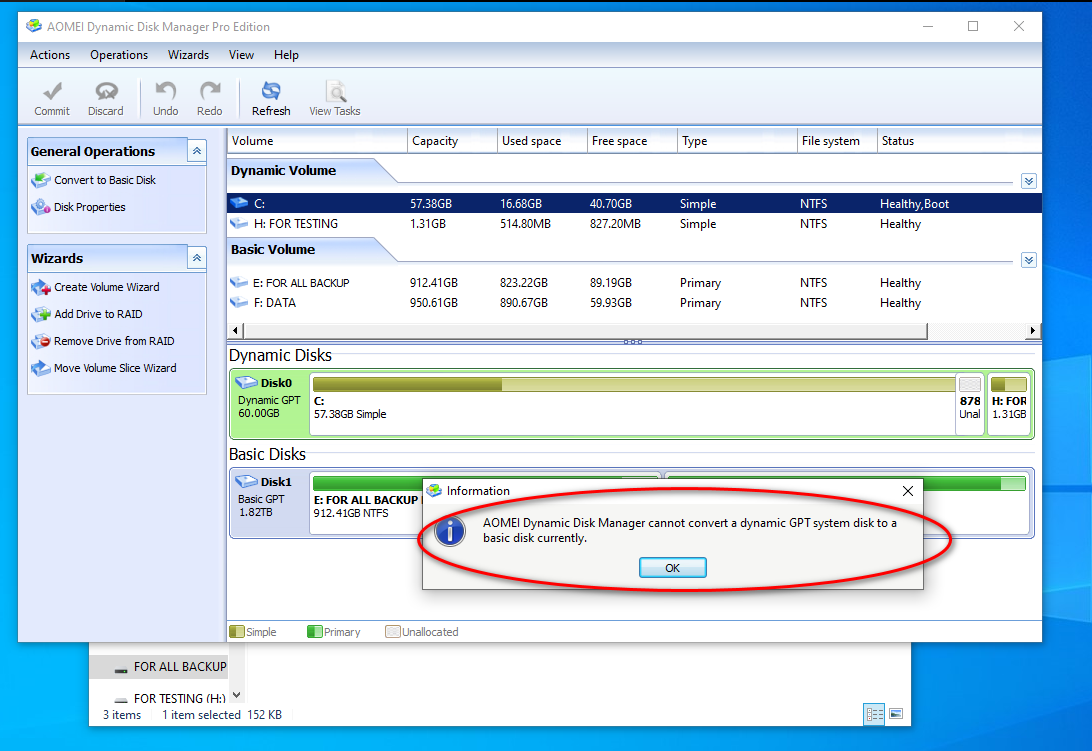Screen dimensions: 1092x751
Task: Open Disk Properties in sidebar
Action: (79, 208)
